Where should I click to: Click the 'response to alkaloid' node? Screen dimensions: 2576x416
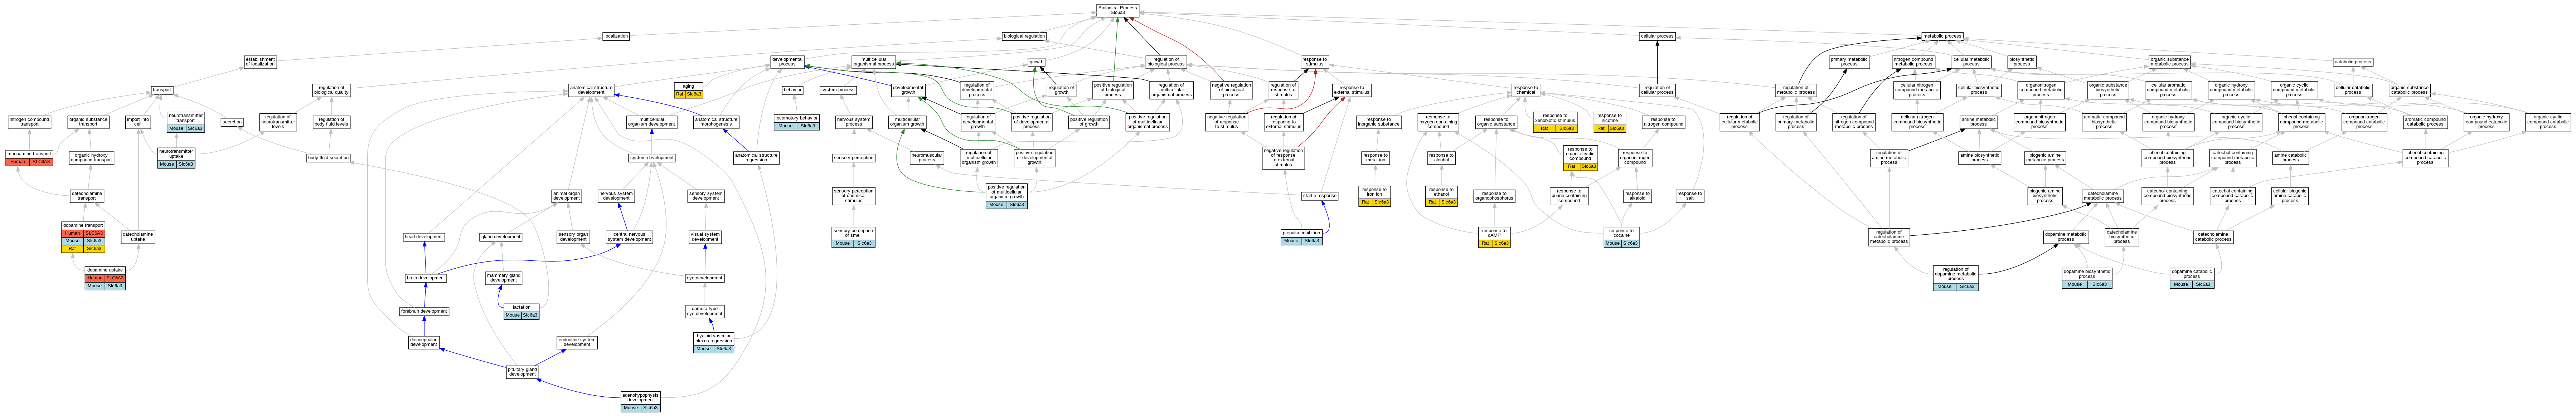click(1637, 196)
